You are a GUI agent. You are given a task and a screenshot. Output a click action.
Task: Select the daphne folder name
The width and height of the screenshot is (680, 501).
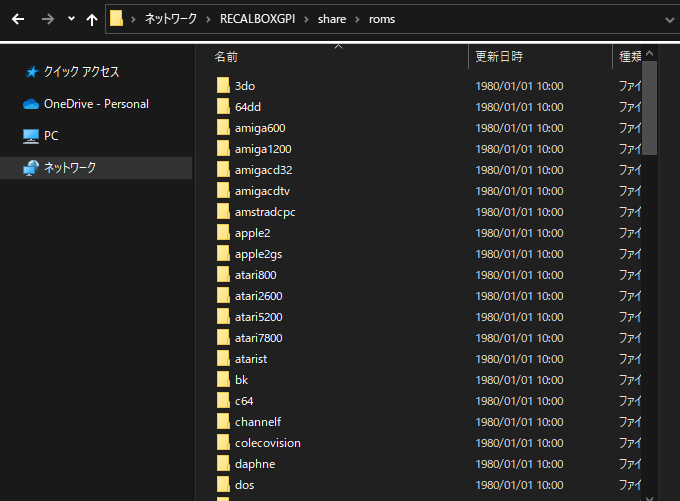(255, 464)
